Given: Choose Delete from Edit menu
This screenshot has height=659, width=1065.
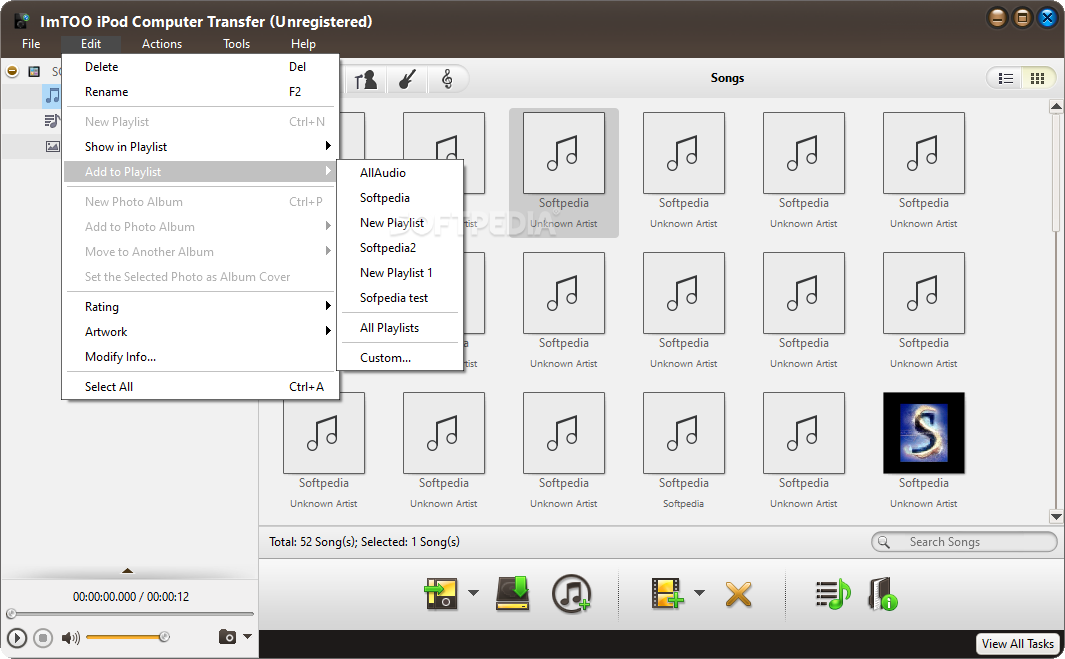Looking at the screenshot, I should pyautogui.click(x=200, y=67).
